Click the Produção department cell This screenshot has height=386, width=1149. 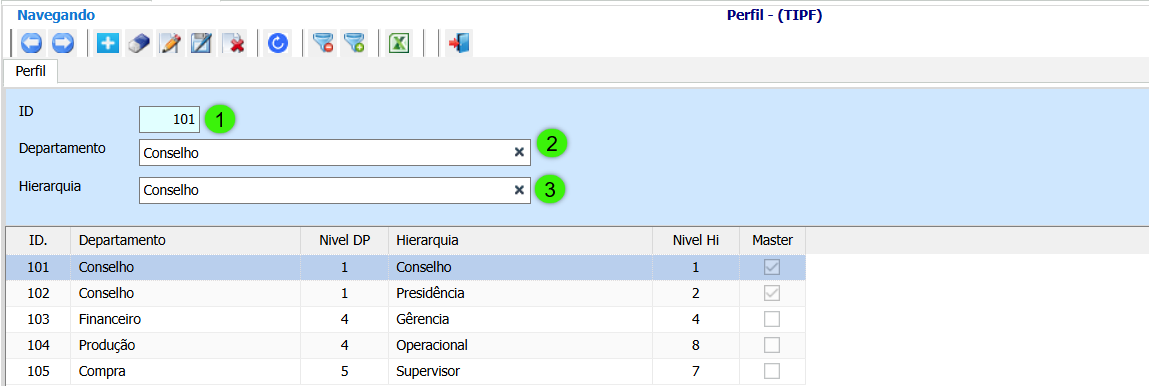(185, 345)
